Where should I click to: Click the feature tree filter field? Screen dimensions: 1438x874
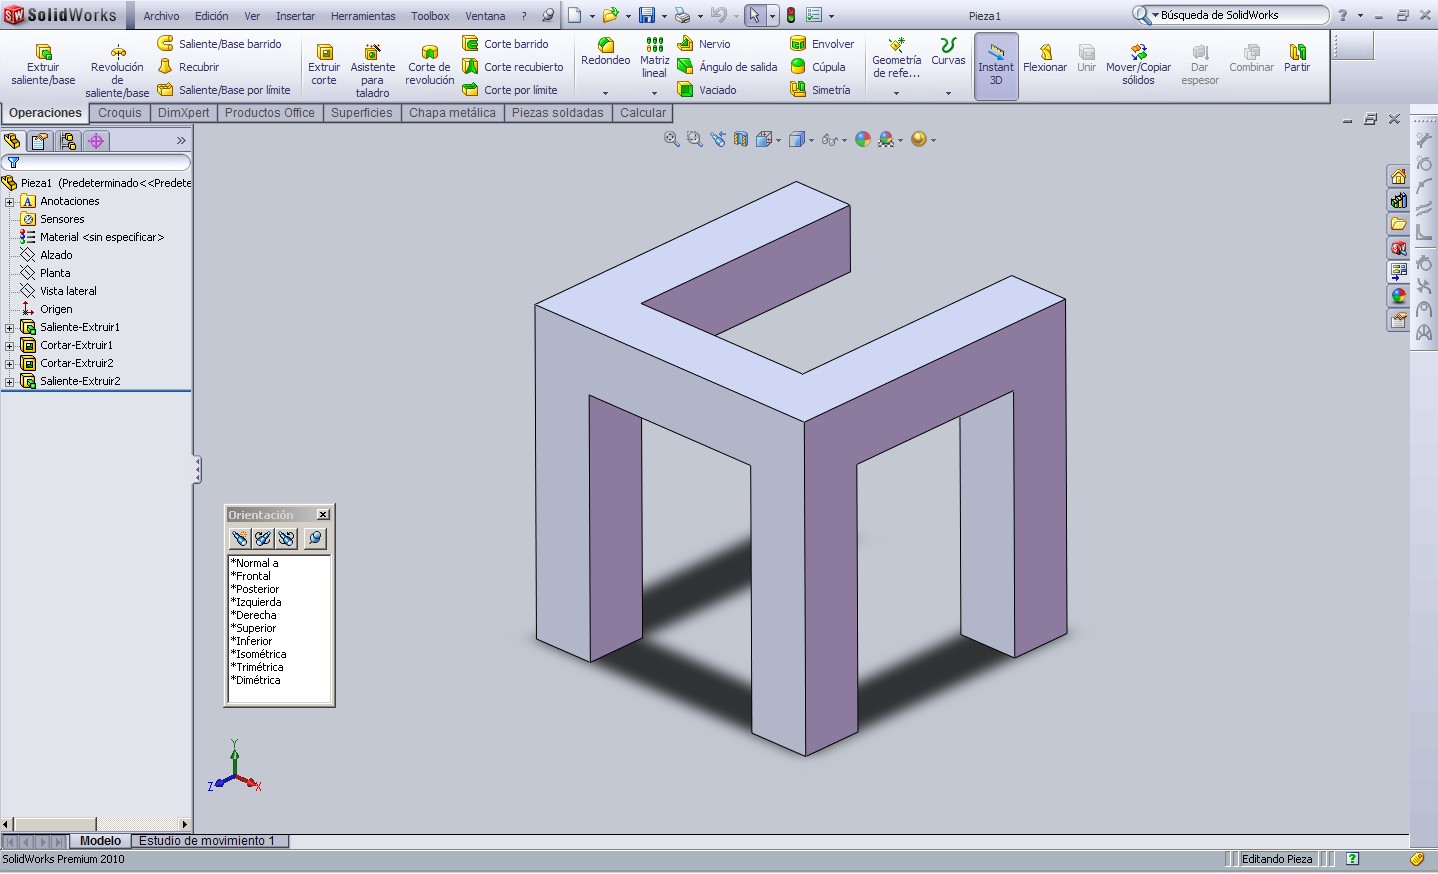click(96, 162)
